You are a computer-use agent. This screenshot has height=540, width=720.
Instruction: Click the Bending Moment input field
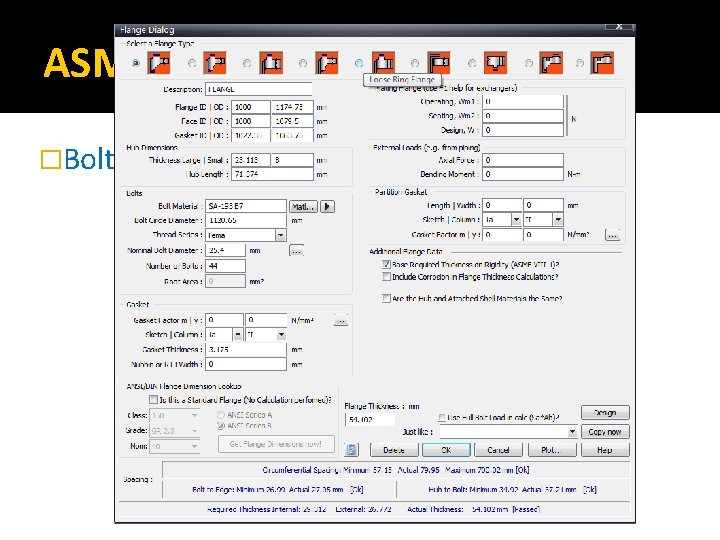click(x=523, y=174)
